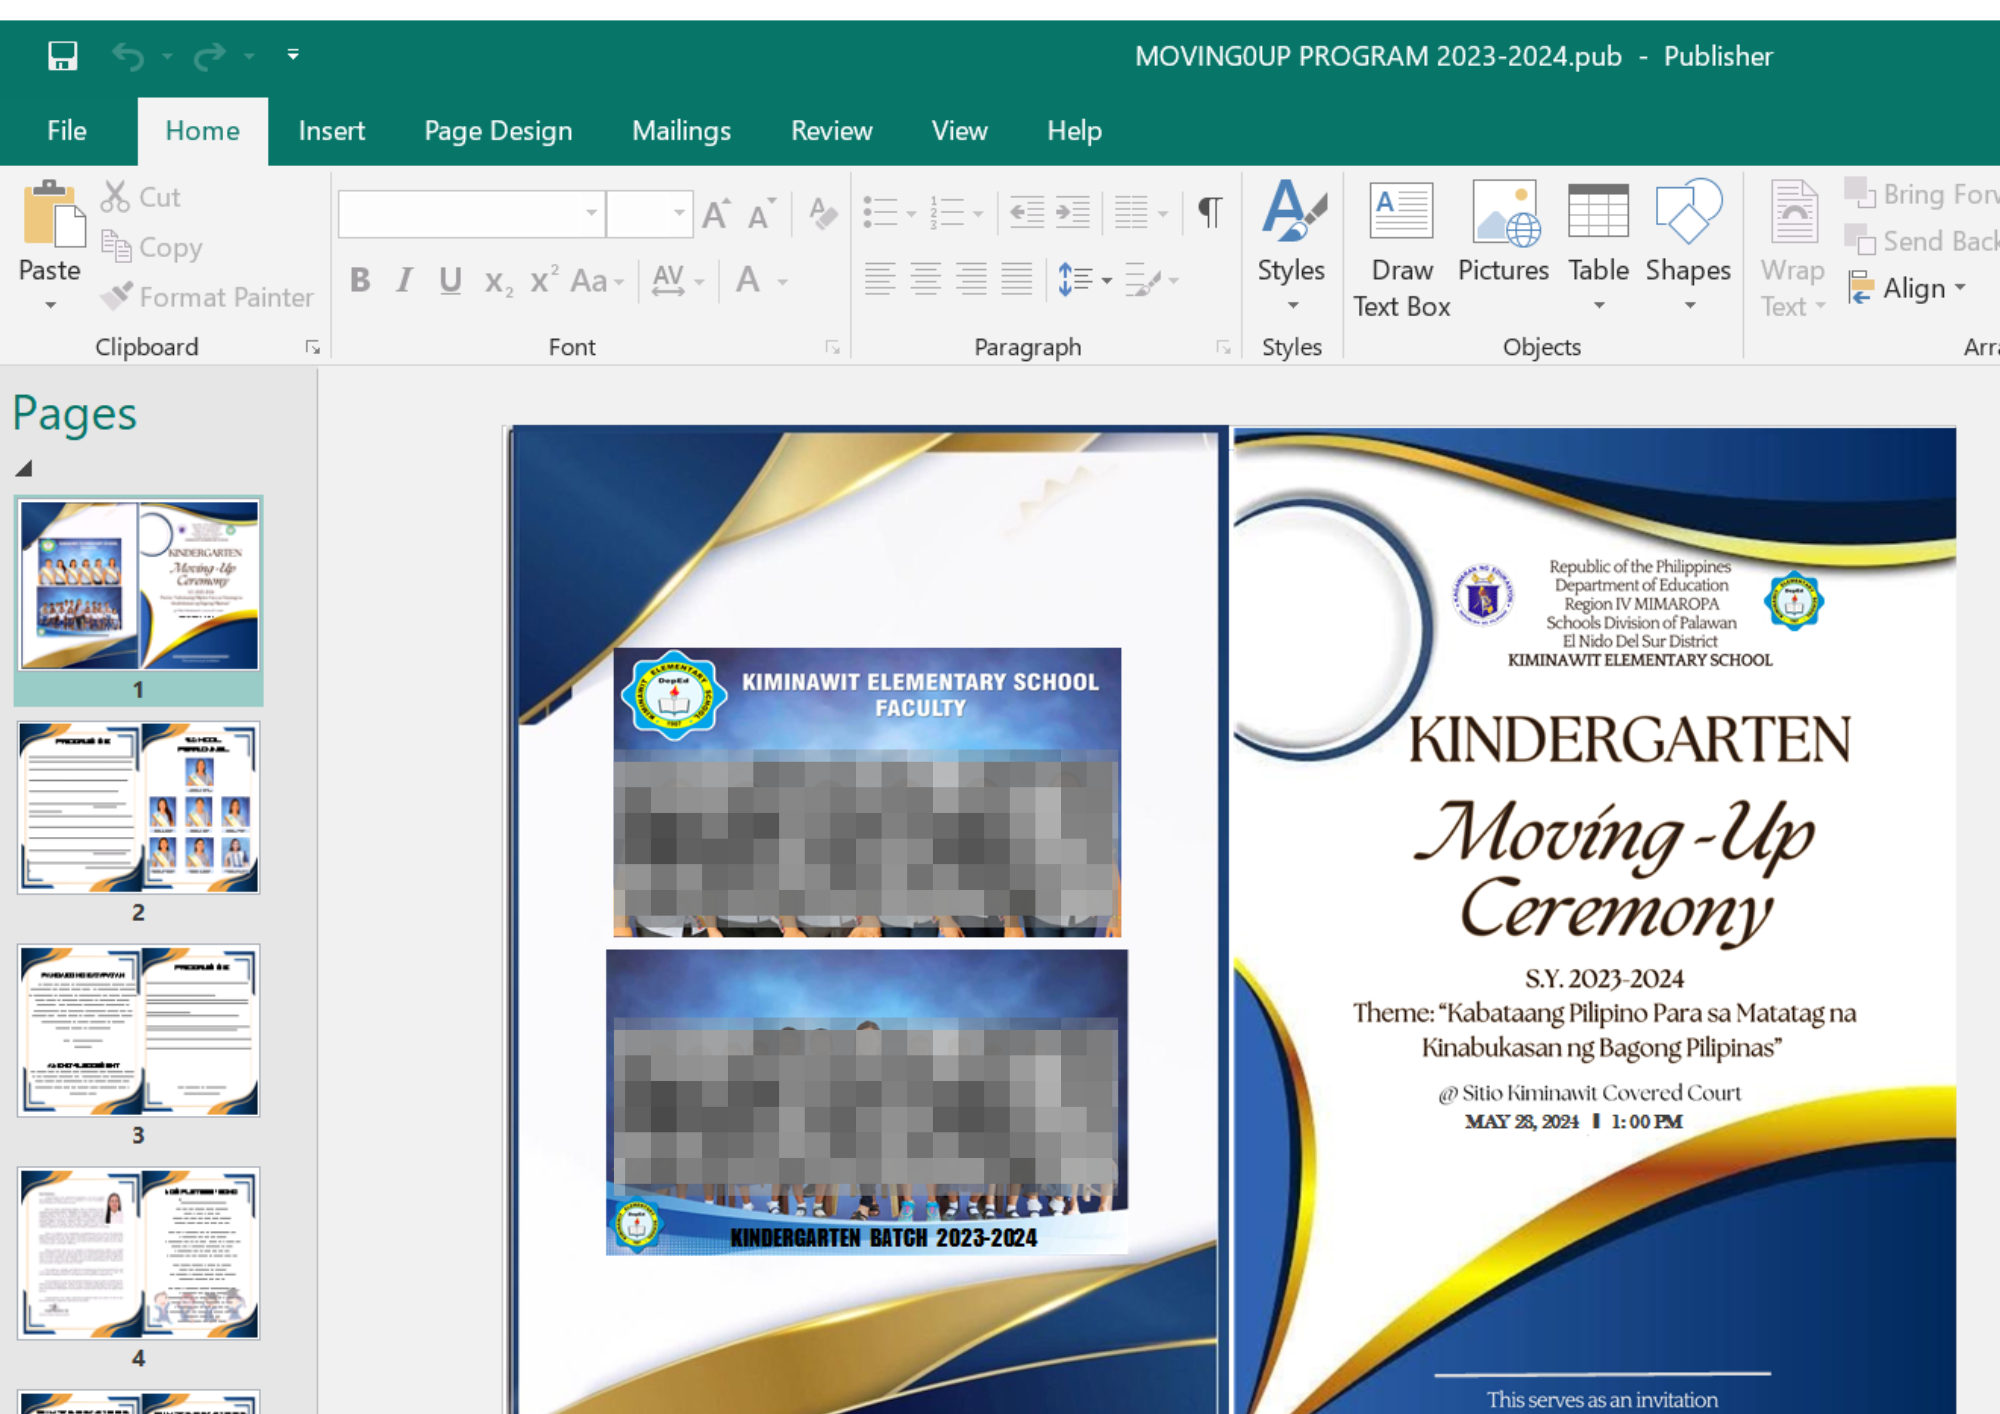Redo the last action
2000x1414 pixels.
click(x=209, y=56)
